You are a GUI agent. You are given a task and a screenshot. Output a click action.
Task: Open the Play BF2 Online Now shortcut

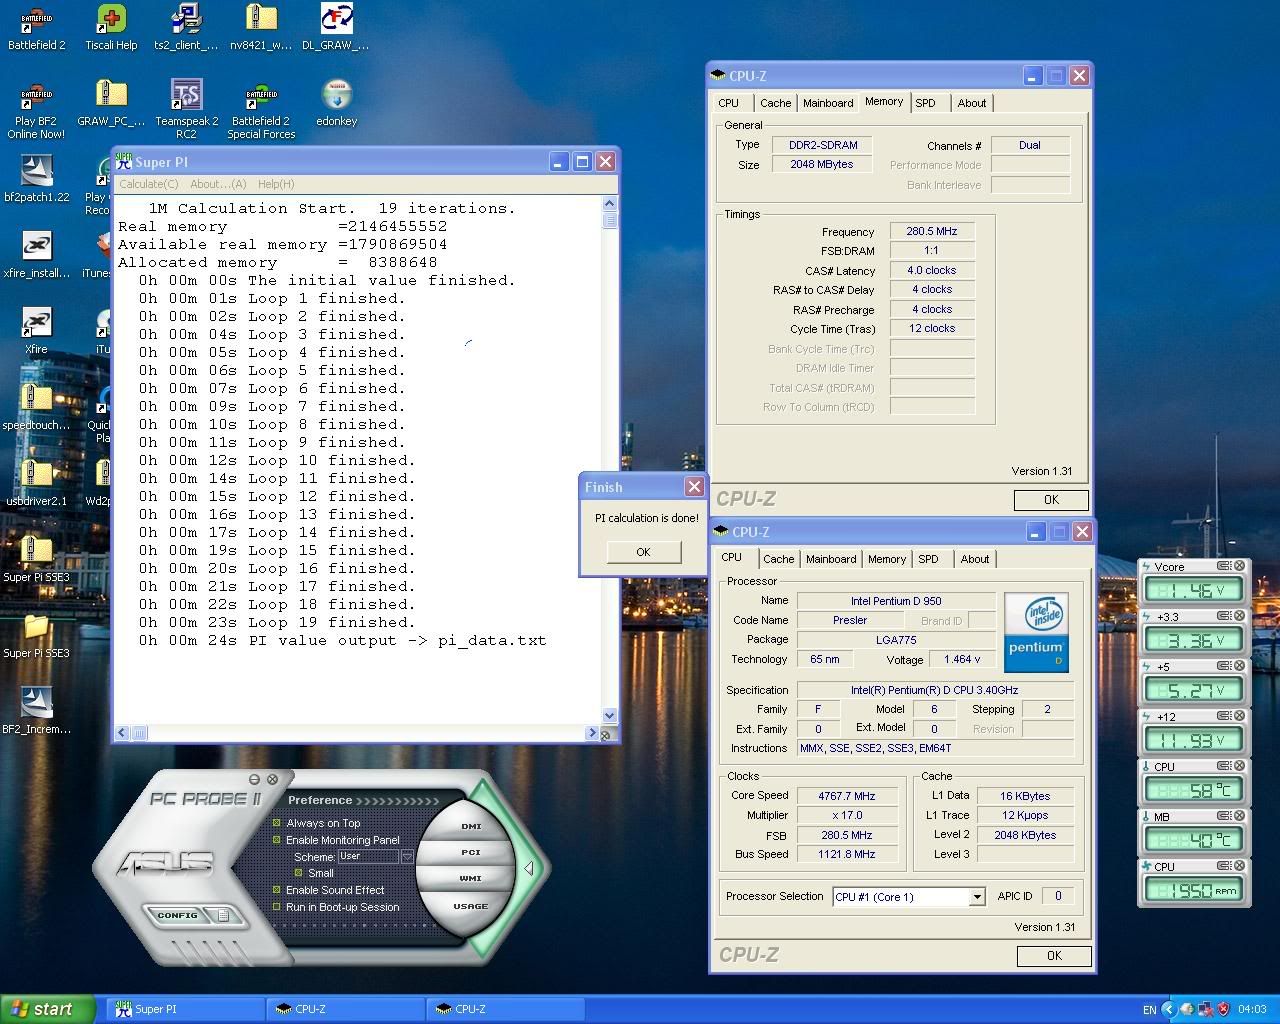coord(37,109)
